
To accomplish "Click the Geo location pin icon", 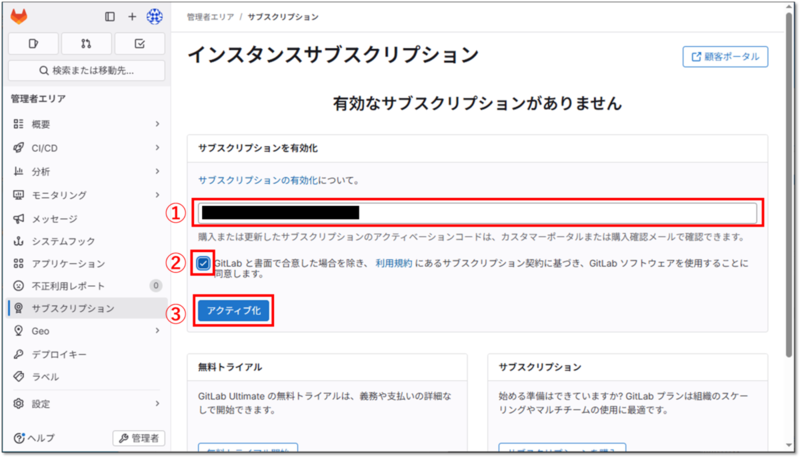I will coord(18,331).
